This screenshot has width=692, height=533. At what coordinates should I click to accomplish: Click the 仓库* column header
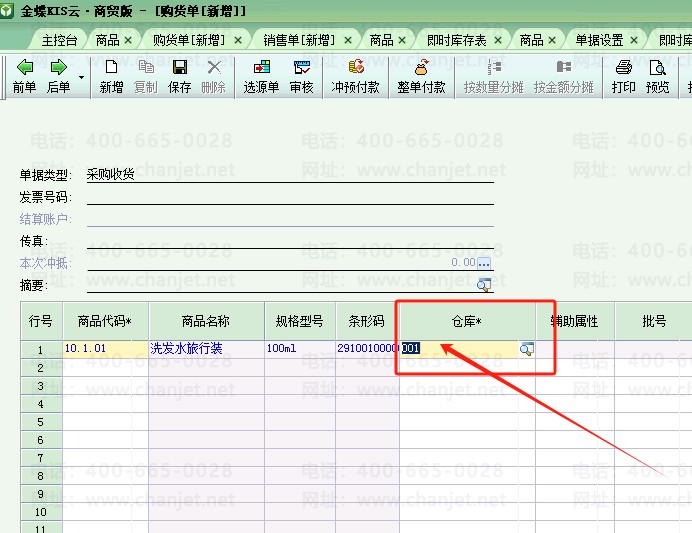click(x=467, y=321)
